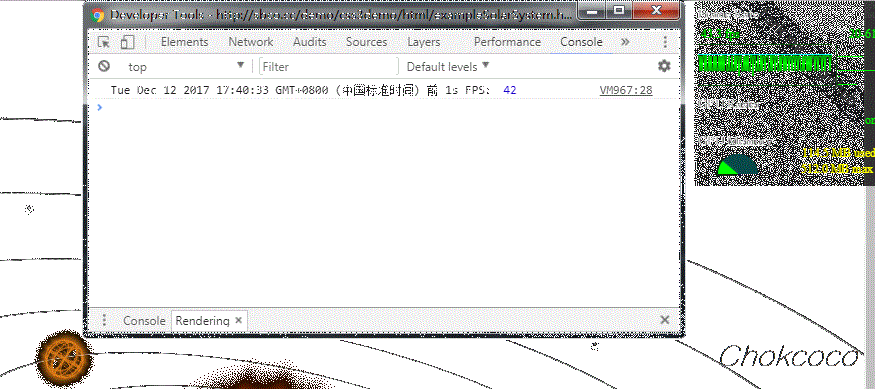Switch to the Elements tab
875x389 pixels.
(x=184, y=42)
